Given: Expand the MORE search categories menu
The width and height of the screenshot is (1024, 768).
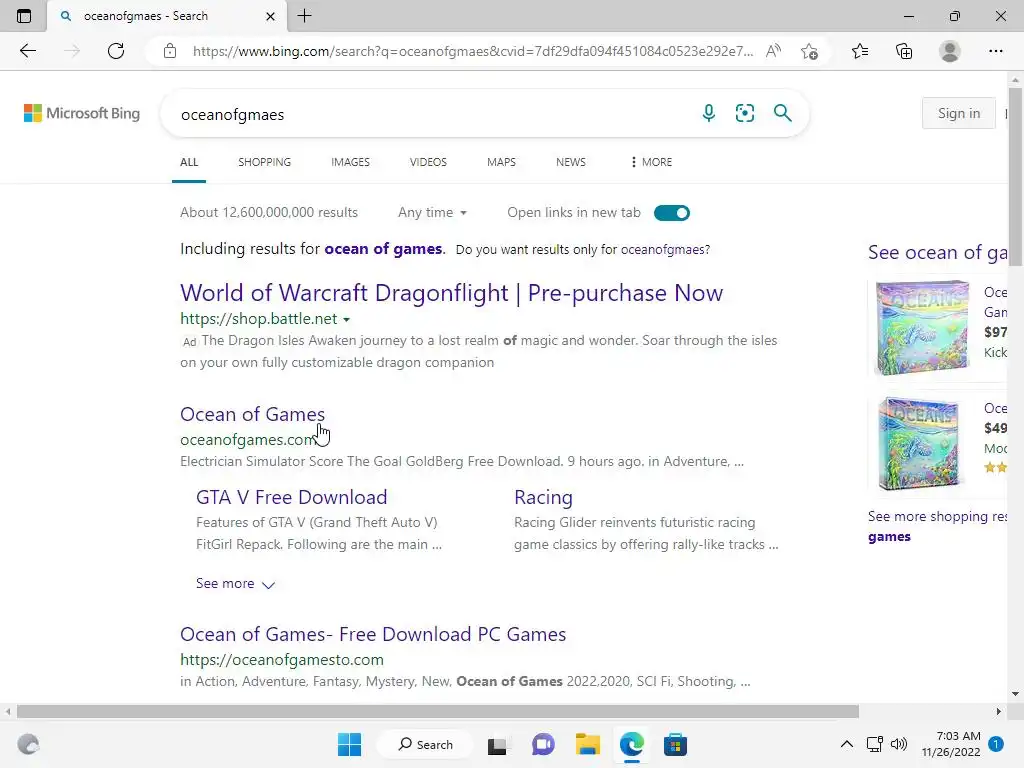Looking at the screenshot, I should coord(652,162).
